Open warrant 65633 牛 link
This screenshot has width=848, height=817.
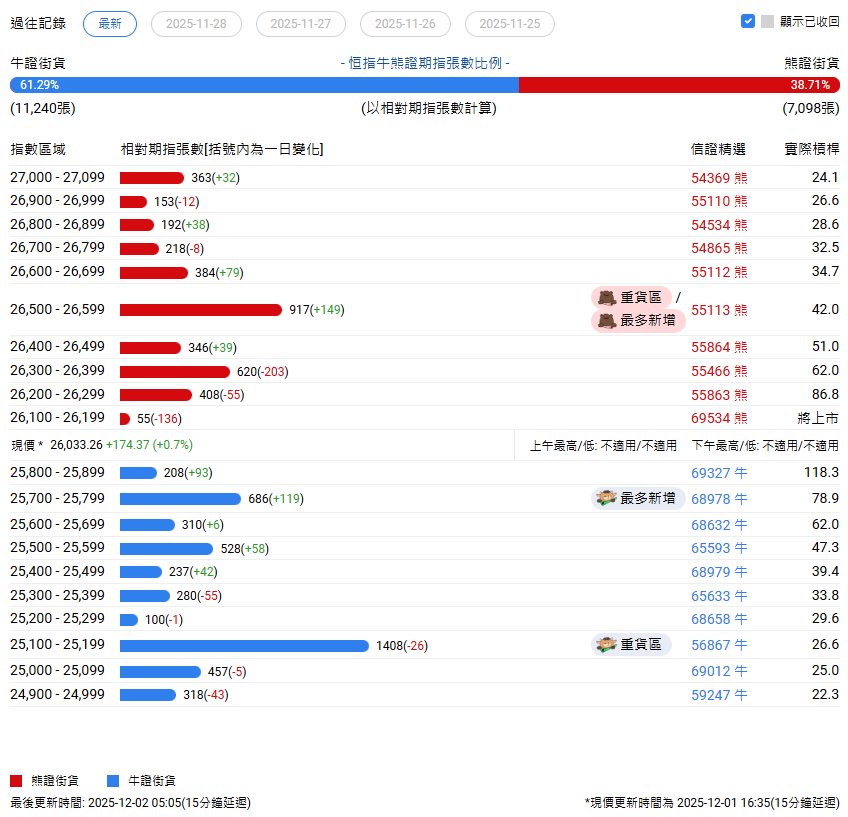[719, 596]
